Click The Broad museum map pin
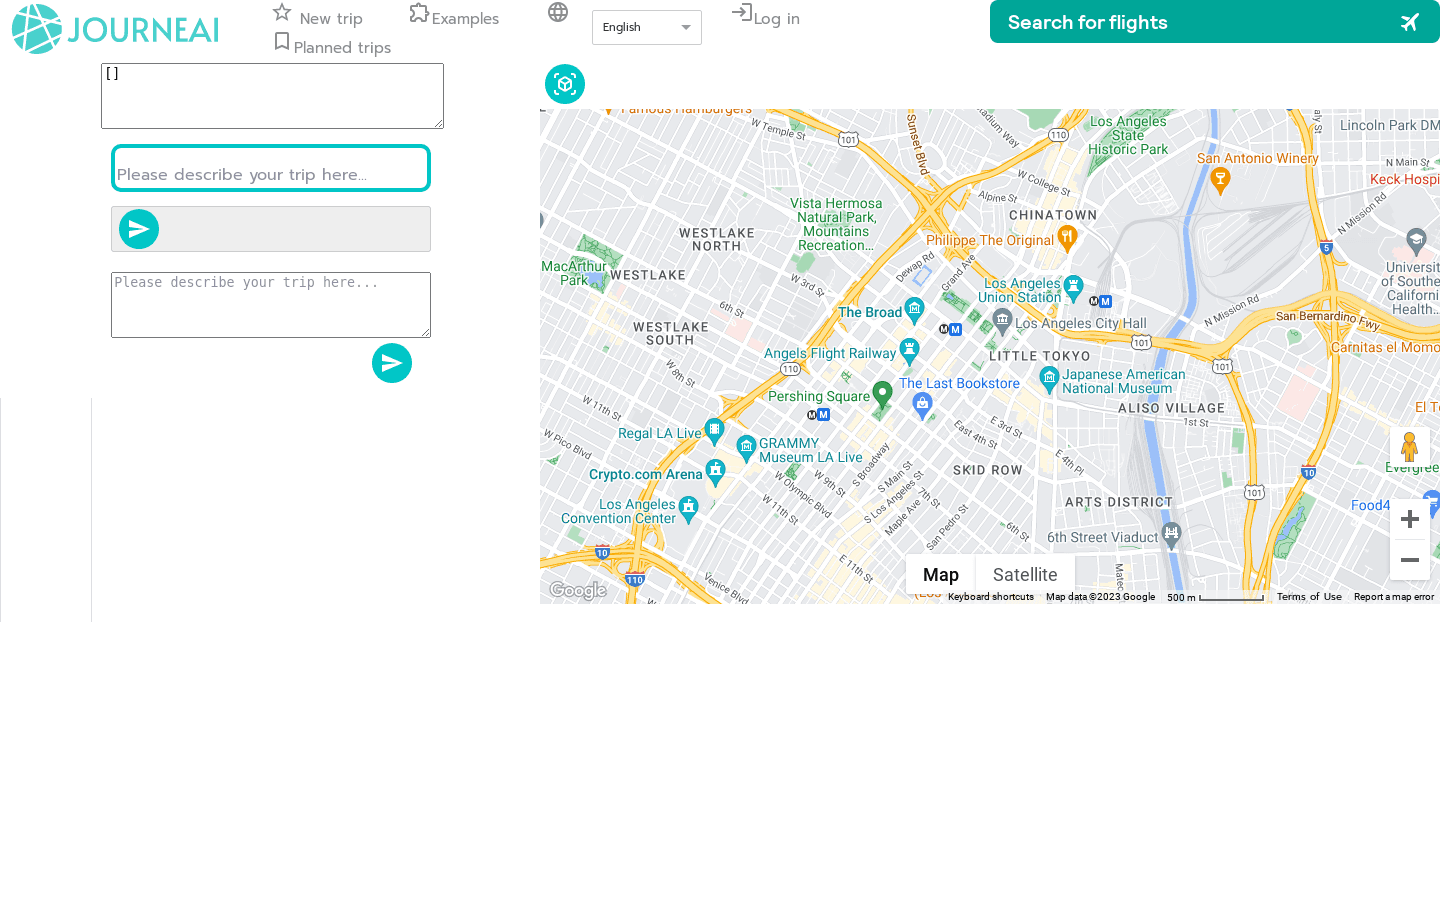The height and width of the screenshot is (900, 1440). (914, 309)
